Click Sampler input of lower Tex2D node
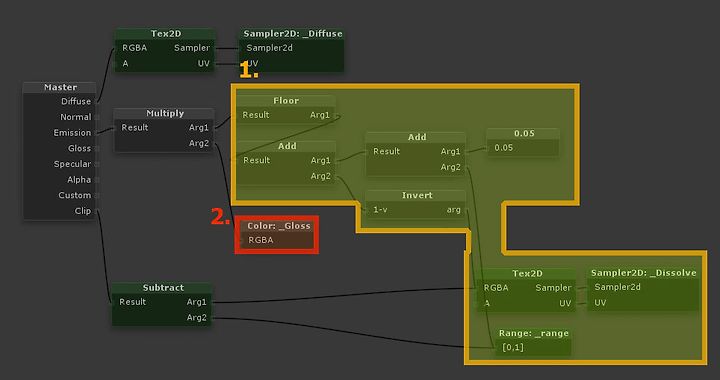Viewport: 720px width, 380px height. 553,288
